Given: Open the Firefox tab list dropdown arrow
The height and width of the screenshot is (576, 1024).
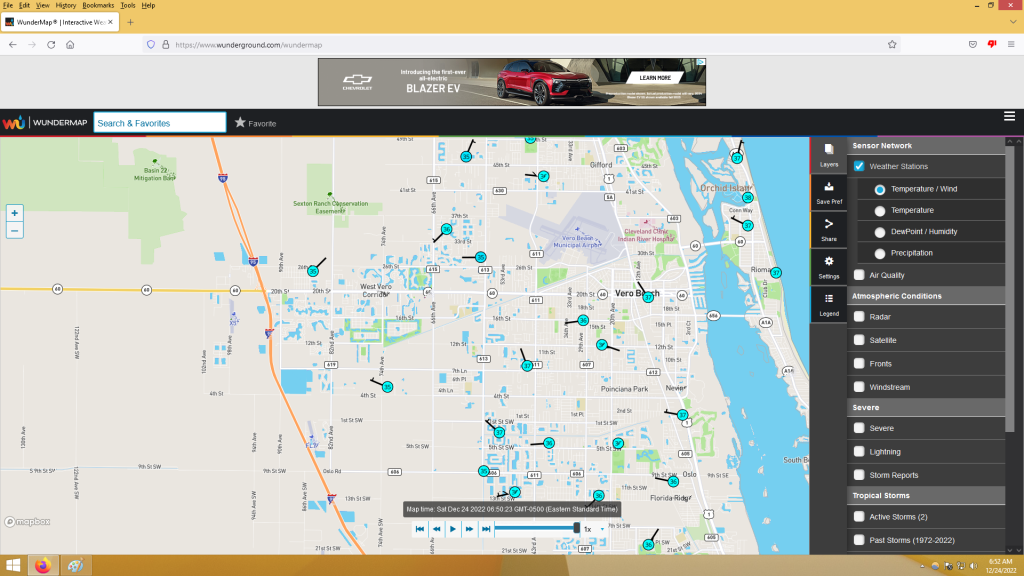Looking at the screenshot, I should click(1013, 22).
